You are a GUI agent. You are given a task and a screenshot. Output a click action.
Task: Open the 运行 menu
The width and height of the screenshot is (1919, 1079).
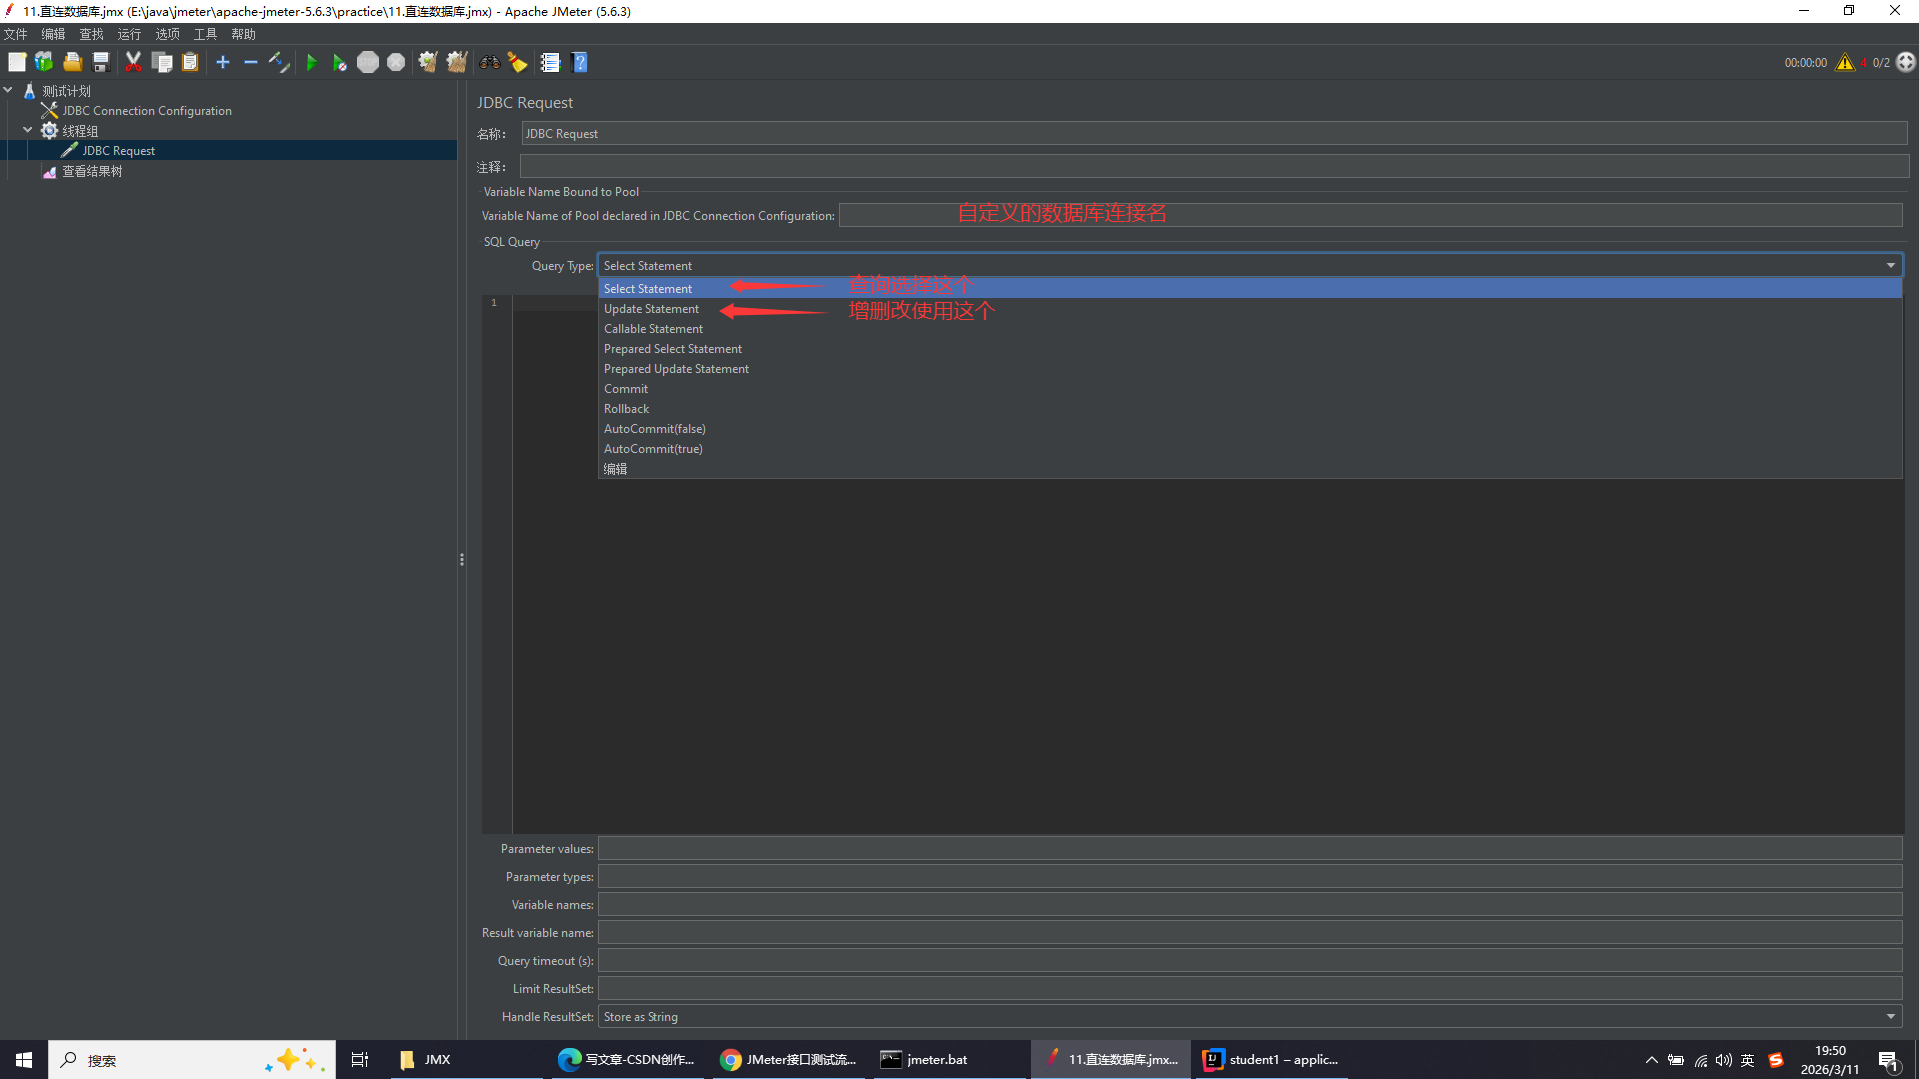tap(129, 34)
